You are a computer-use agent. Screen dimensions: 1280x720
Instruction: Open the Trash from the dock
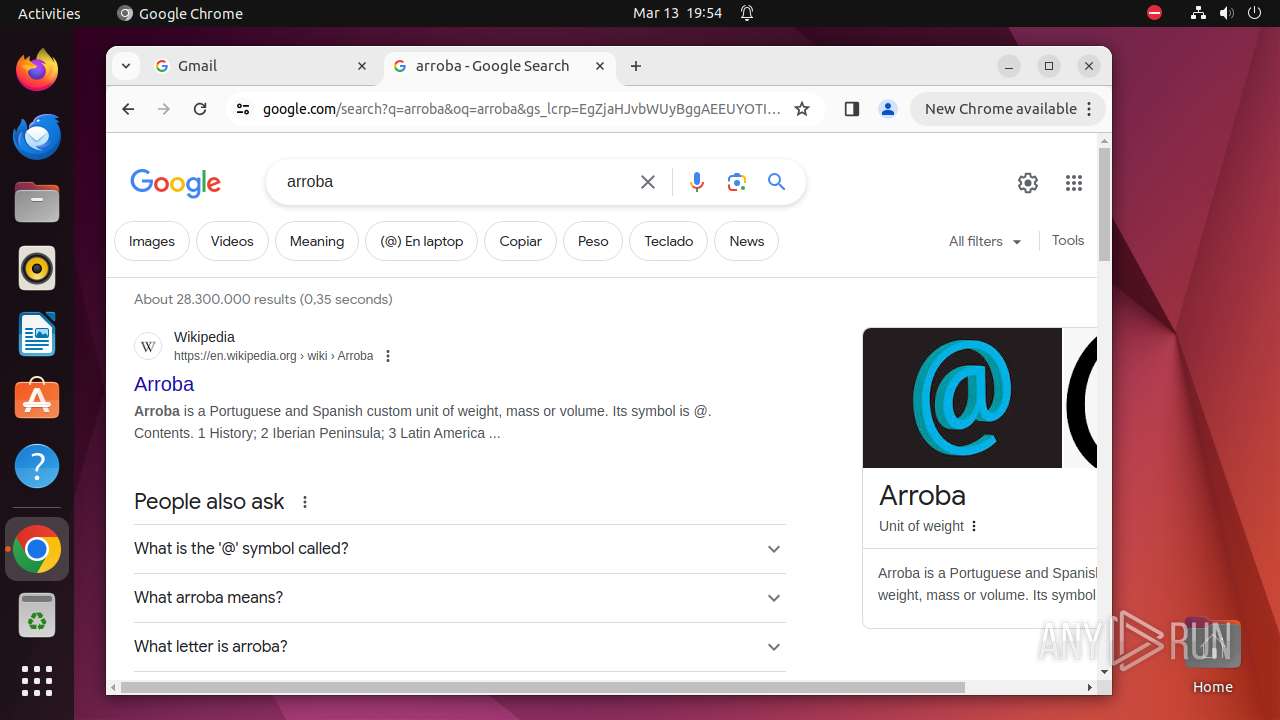pyautogui.click(x=37, y=615)
